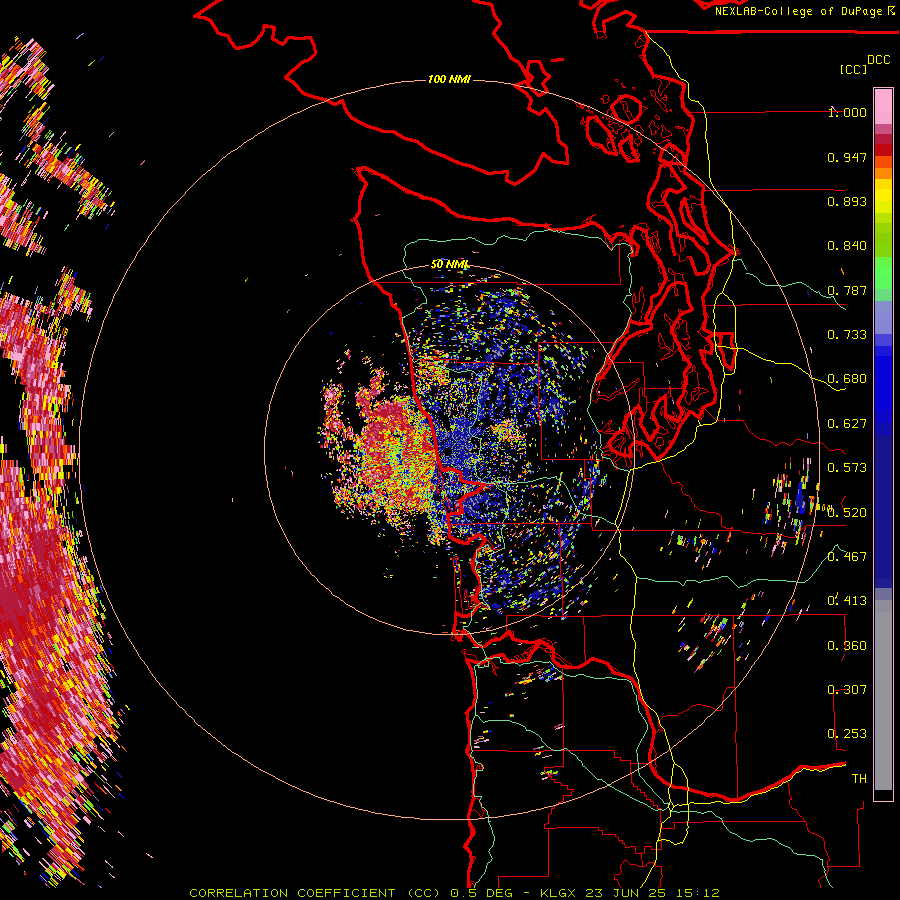Click the 0.307 legend value
This screenshot has width=900, height=900.
click(x=847, y=690)
